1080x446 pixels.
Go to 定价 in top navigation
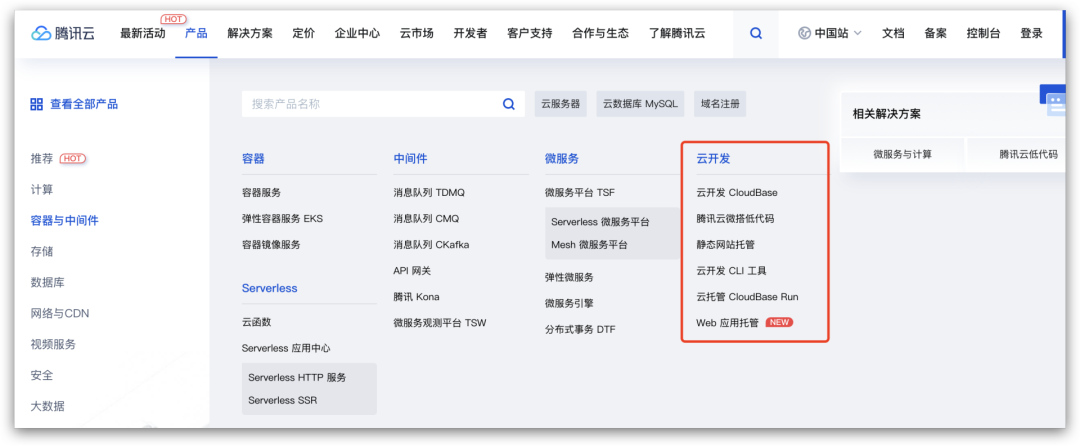[x=303, y=33]
